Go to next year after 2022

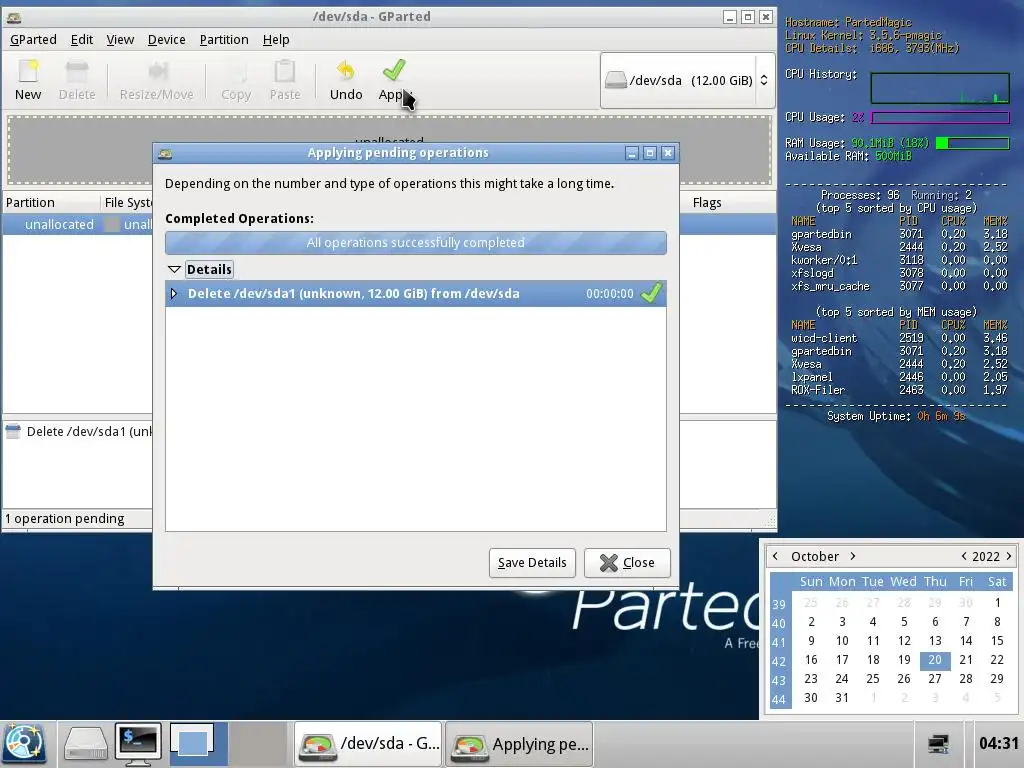pyautogui.click(x=1009, y=556)
